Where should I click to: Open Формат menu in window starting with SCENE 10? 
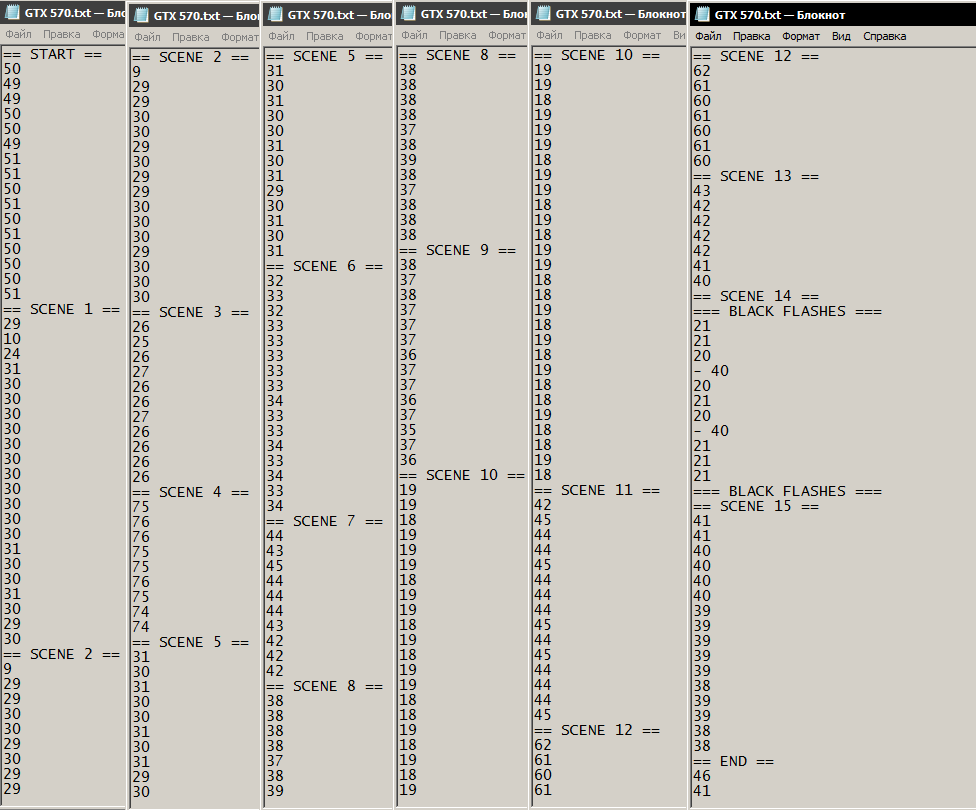pyautogui.click(x=642, y=35)
